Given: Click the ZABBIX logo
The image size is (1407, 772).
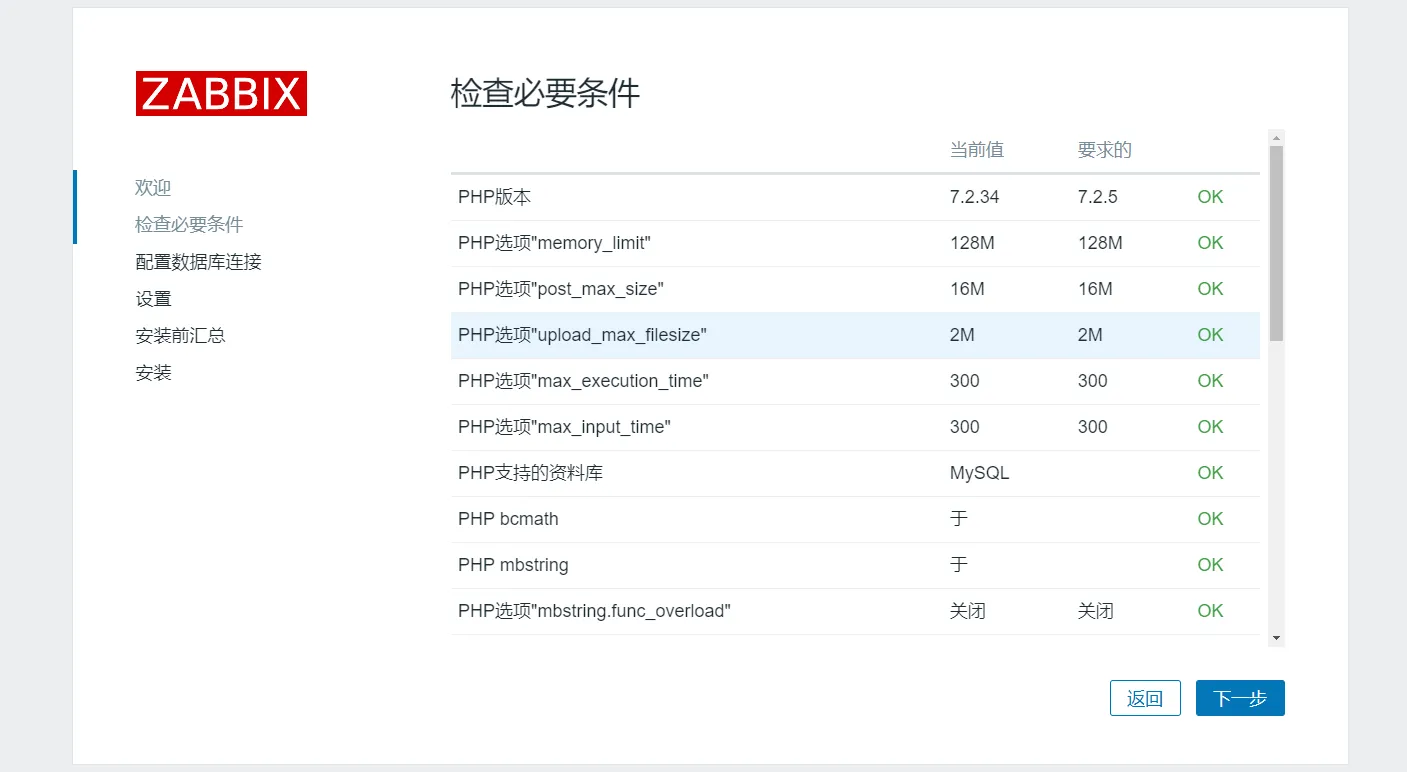Looking at the screenshot, I should tap(221, 93).
